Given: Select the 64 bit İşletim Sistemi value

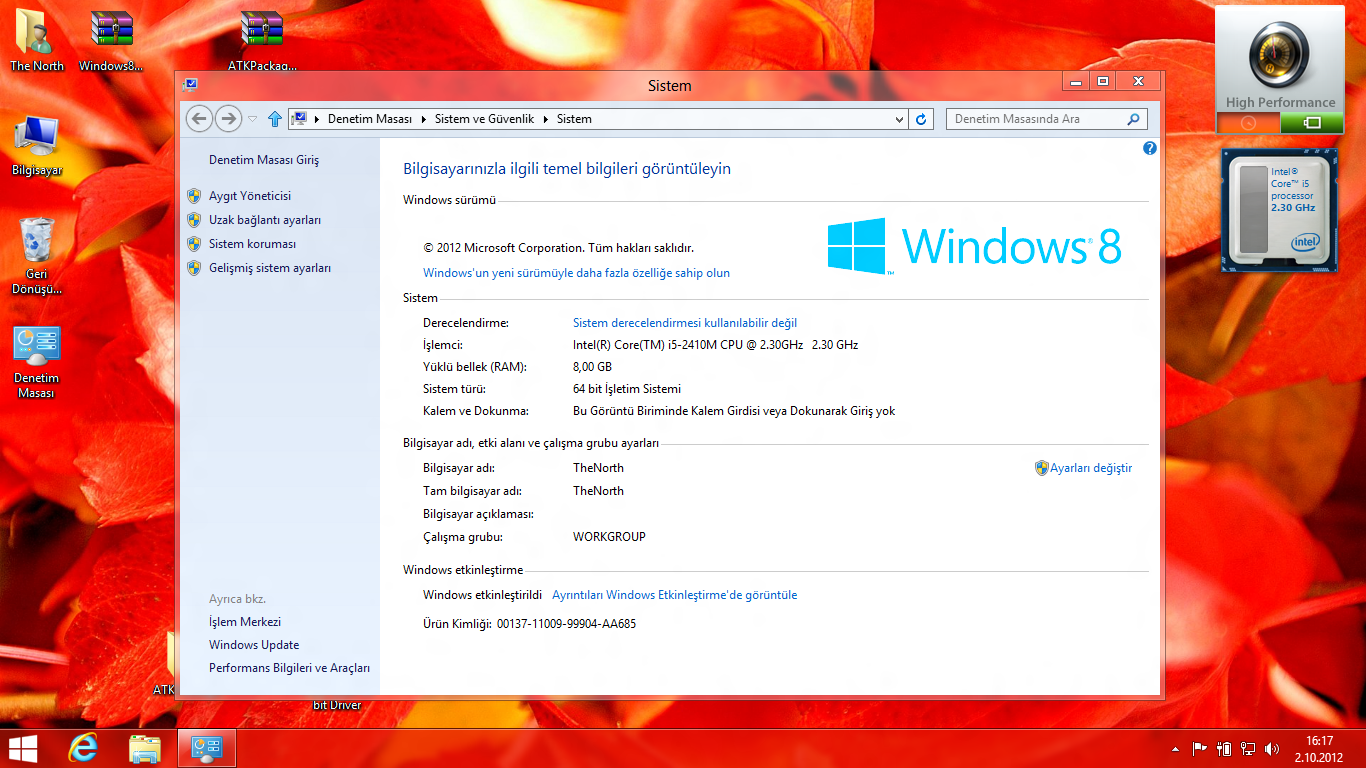Looking at the screenshot, I should 627,389.
